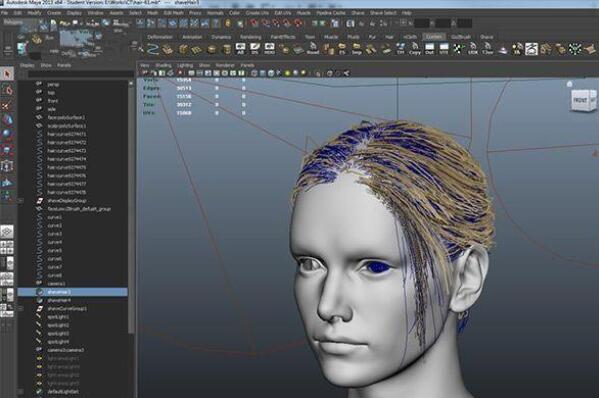Open the outliner Display menu
The width and height of the screenshot is (599, 398).
tap(27, 65)
